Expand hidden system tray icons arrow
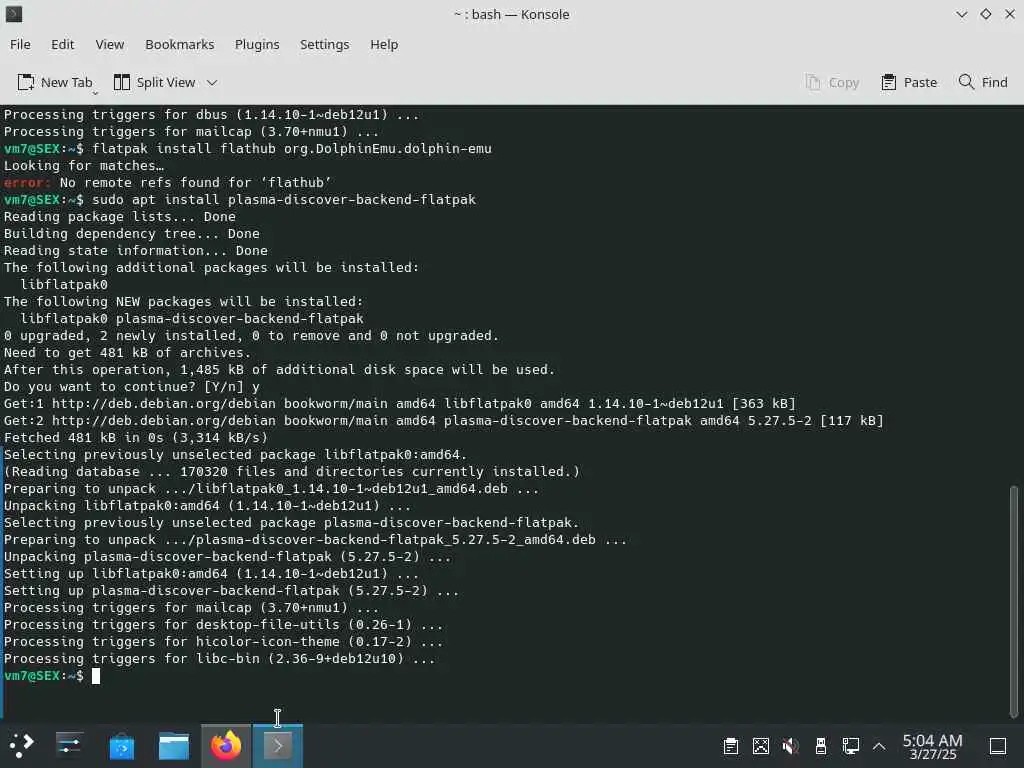Screen dimensions: 1024x768 coord(879,746)
